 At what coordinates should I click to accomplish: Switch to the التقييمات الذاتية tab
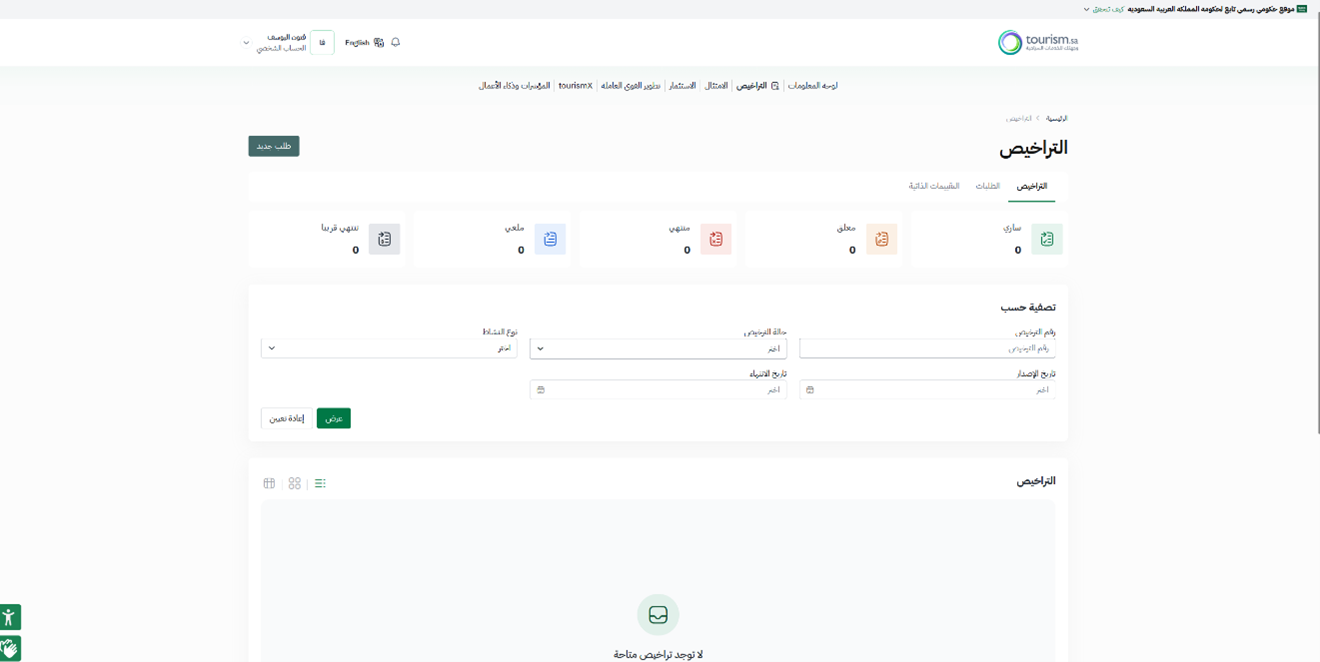click(934, 186)
